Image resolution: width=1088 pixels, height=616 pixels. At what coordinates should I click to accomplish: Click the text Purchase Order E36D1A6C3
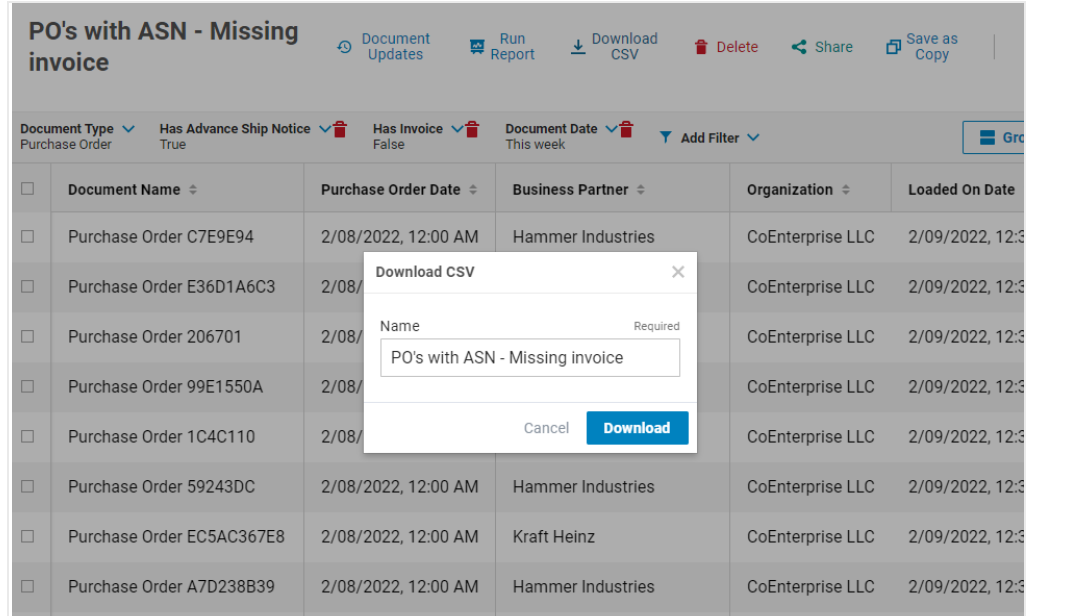171,286
